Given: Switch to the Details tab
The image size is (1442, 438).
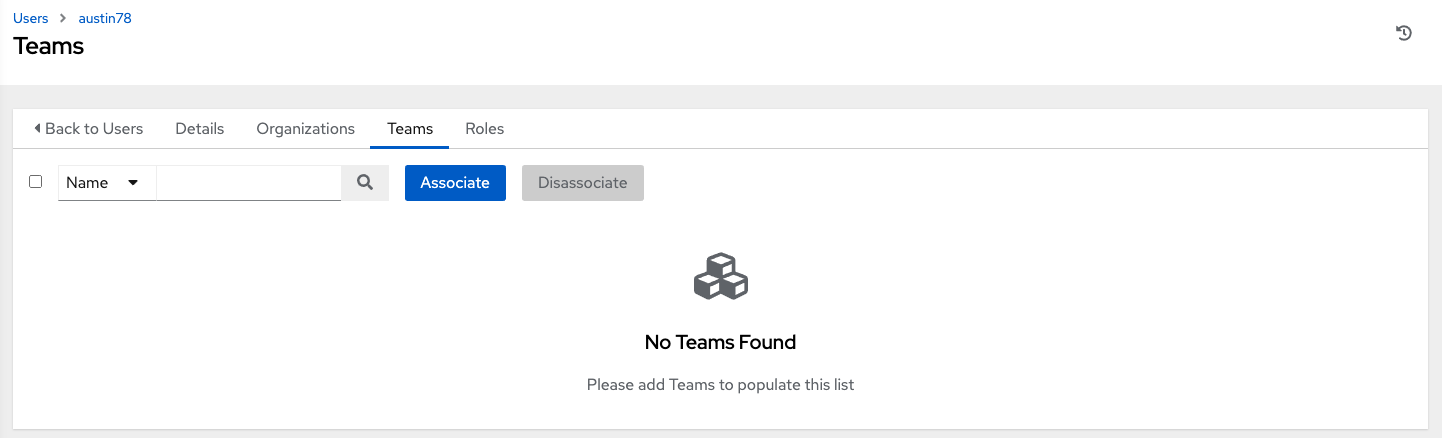Looking at the screenshot, I should (x=200, y=128).
